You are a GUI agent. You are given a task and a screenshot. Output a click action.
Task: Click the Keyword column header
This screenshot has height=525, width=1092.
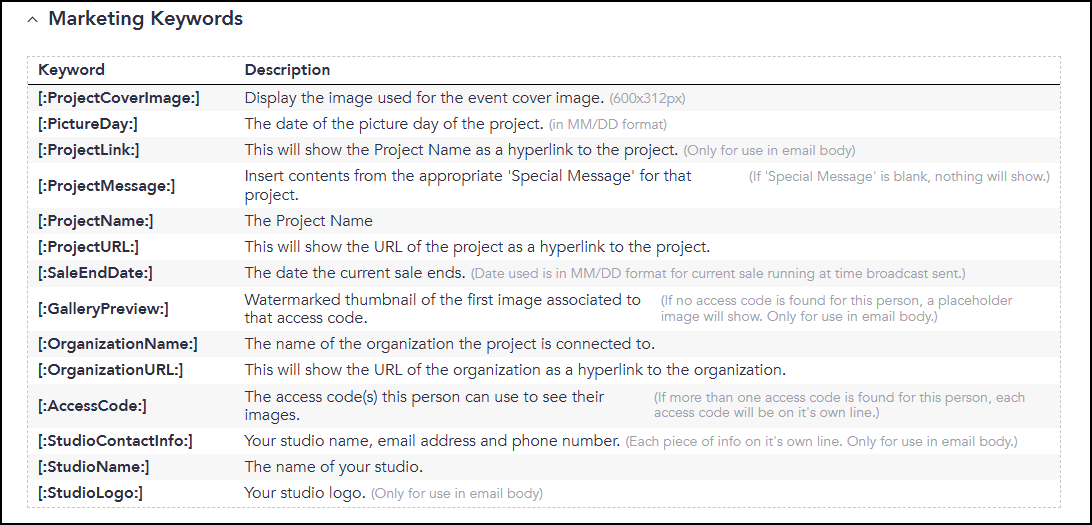71,70
